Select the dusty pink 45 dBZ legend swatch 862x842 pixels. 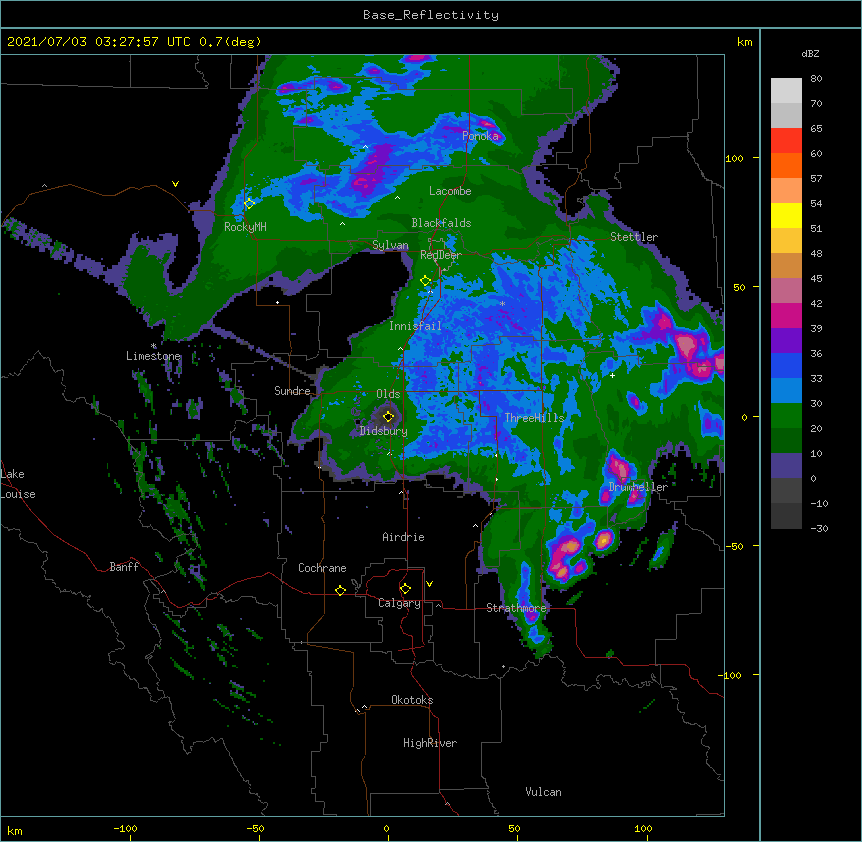click(786, 290)
